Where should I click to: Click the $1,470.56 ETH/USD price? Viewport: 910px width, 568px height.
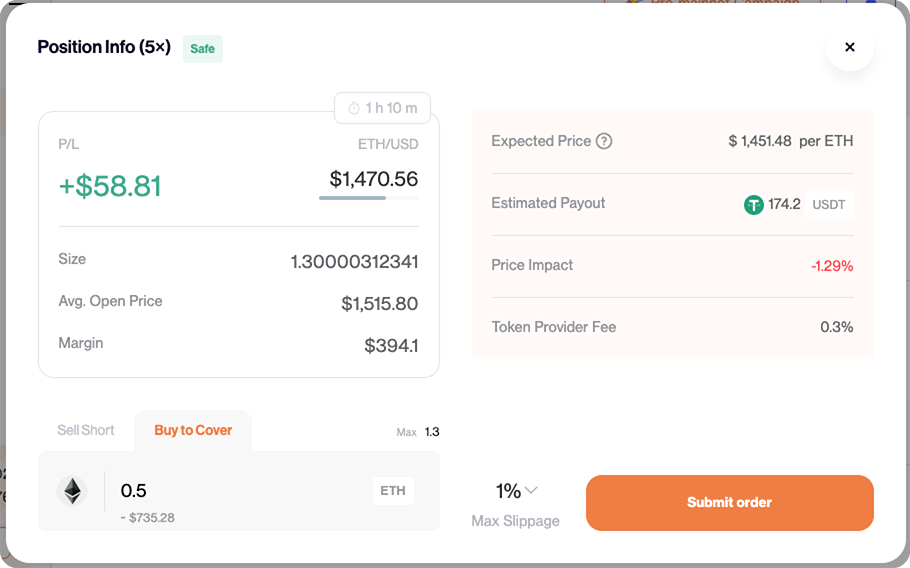click(373, 179)
